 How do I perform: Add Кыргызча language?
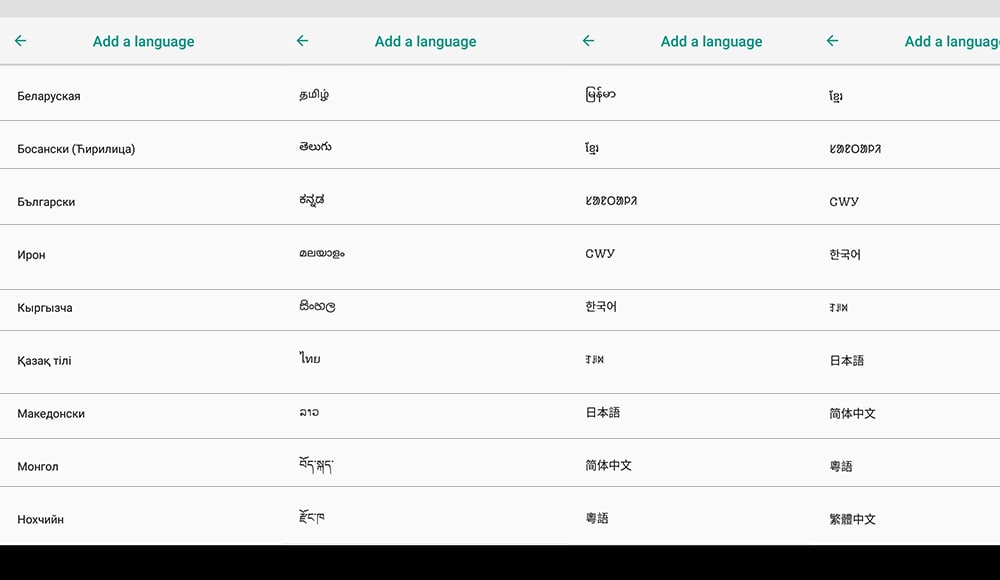[x=45, y=308]
